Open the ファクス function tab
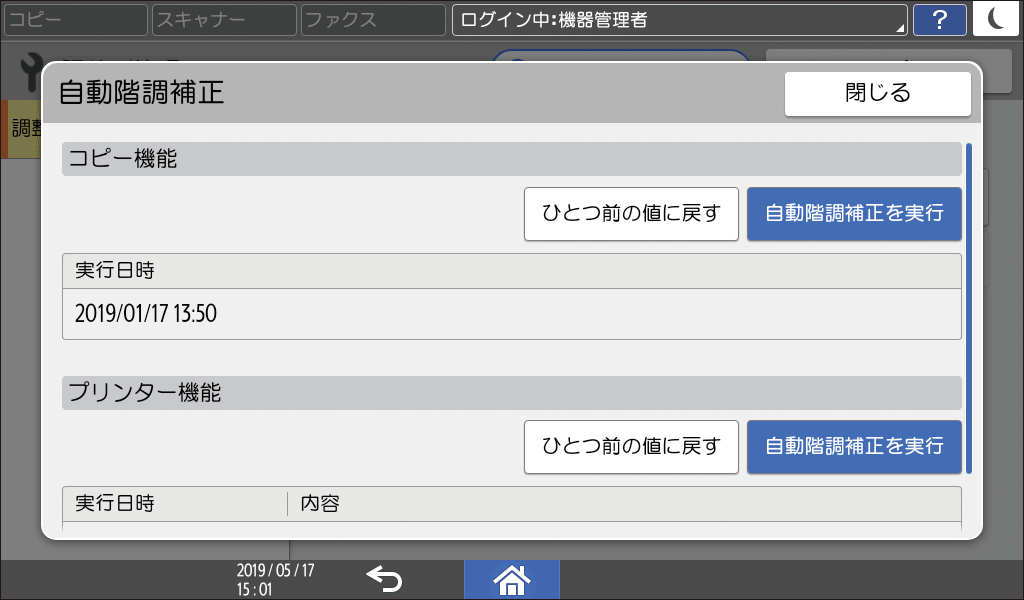This screenshot has height=600, width=1024. (370, 19)
